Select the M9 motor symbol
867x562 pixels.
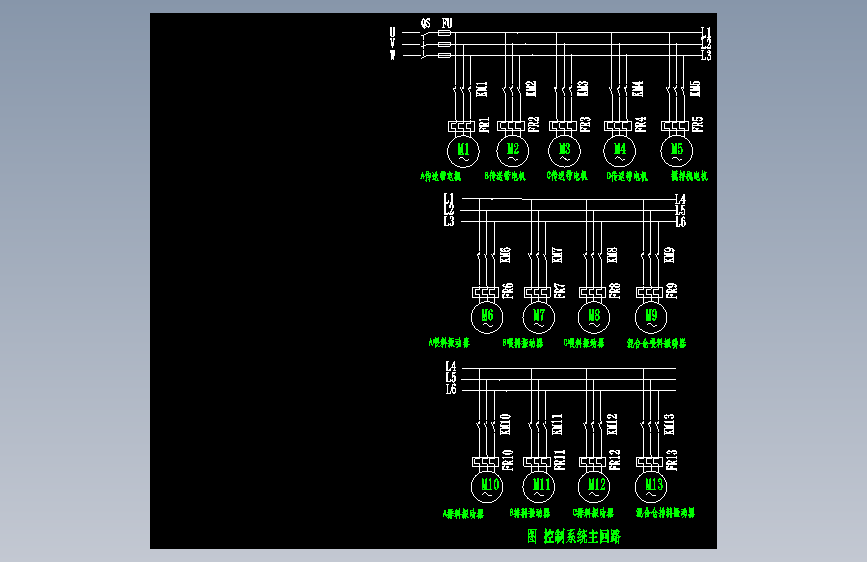[651, 318]
